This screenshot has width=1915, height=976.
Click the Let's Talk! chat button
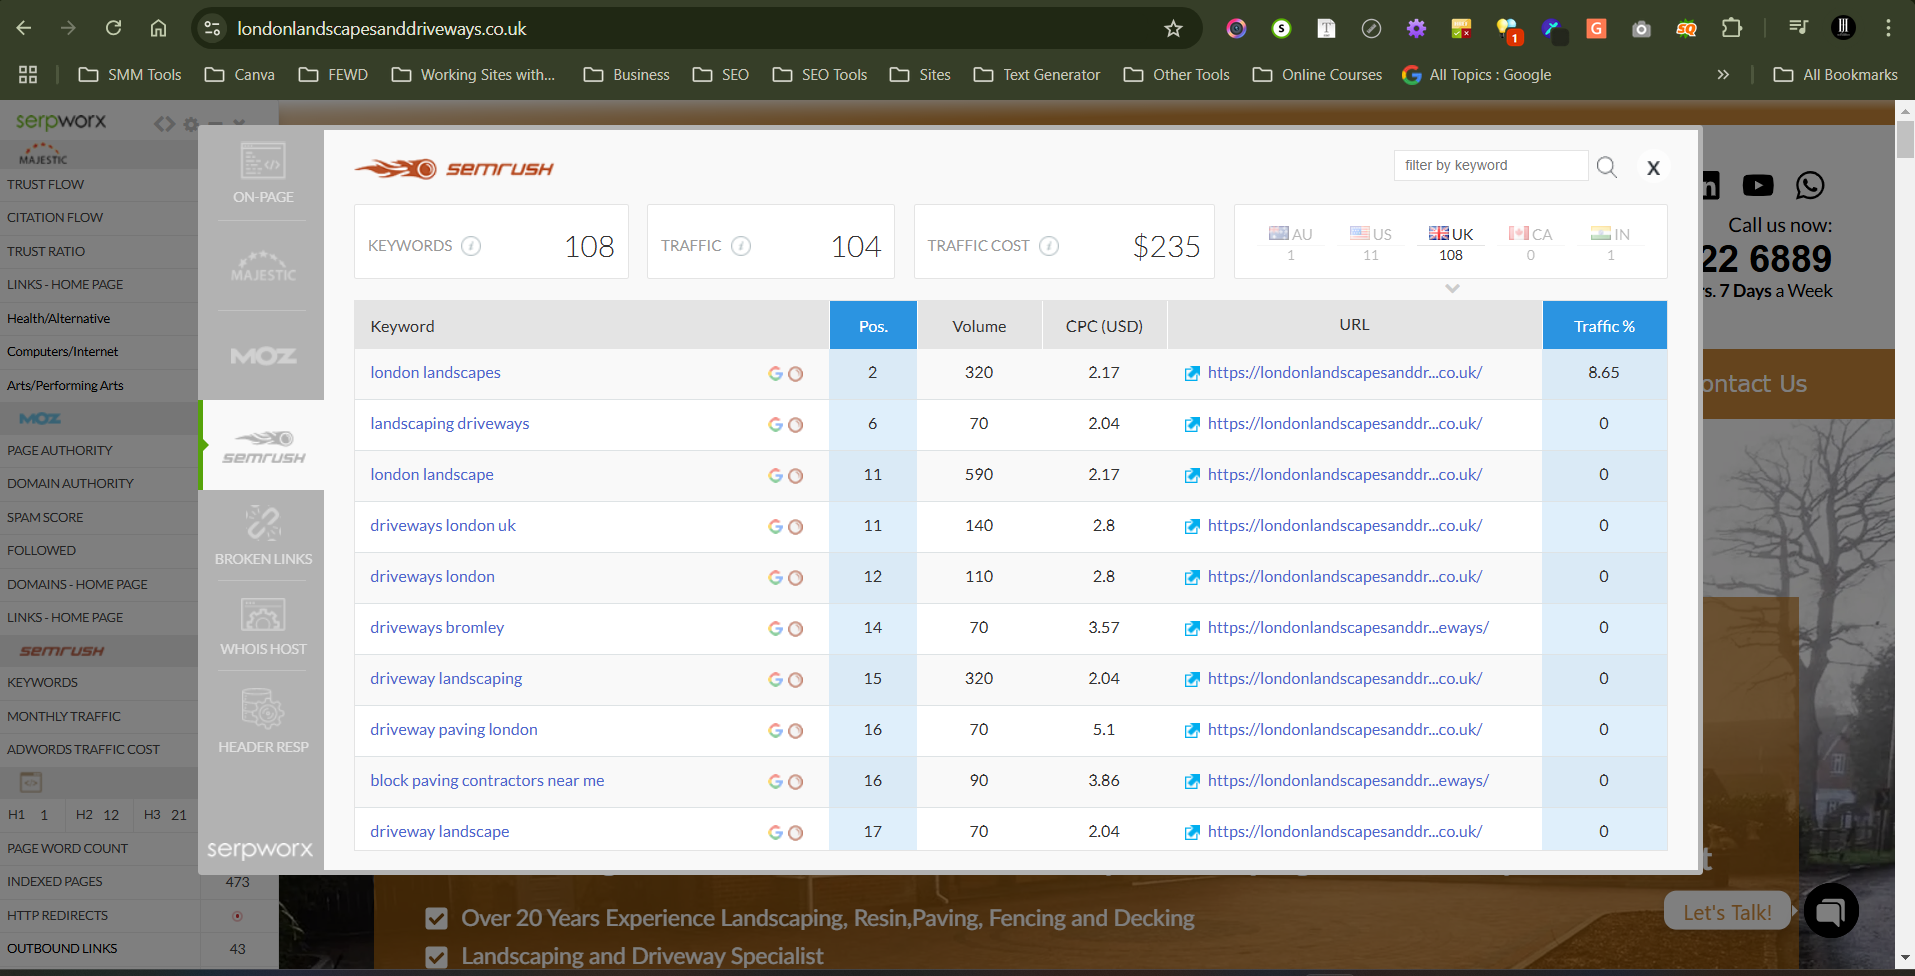(1727, 912)
